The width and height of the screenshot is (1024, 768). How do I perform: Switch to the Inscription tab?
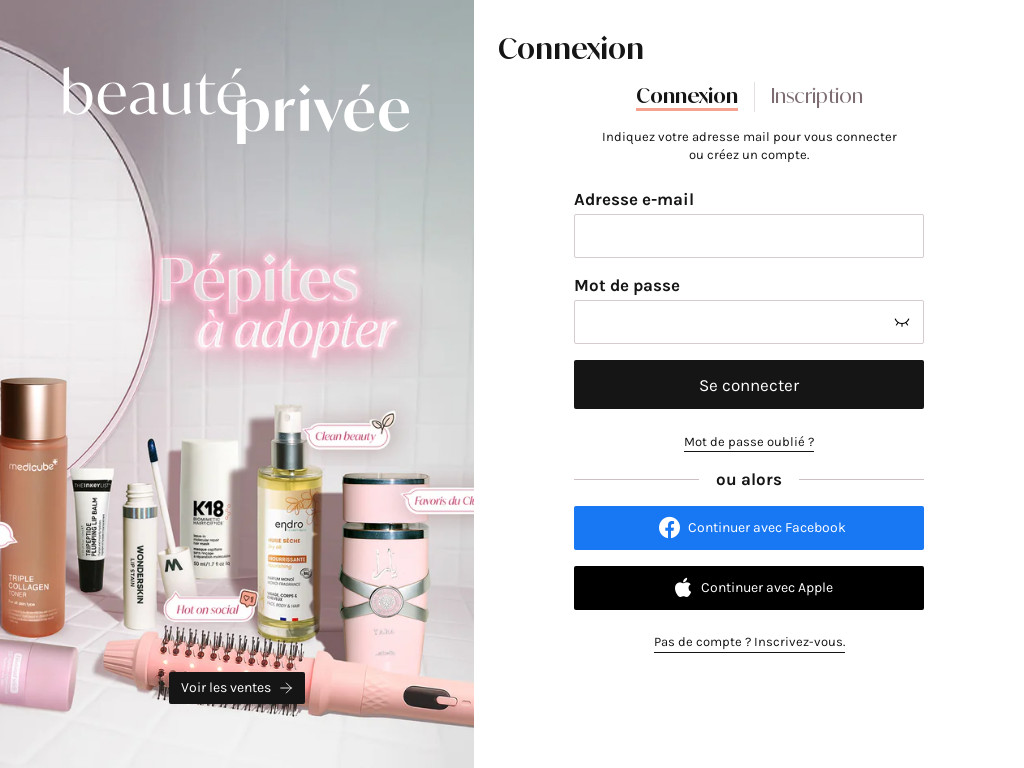coord(816,96)
